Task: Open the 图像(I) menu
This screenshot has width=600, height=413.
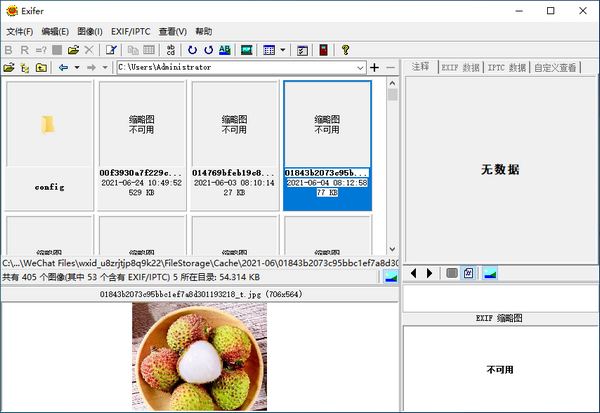Action: 90,31
